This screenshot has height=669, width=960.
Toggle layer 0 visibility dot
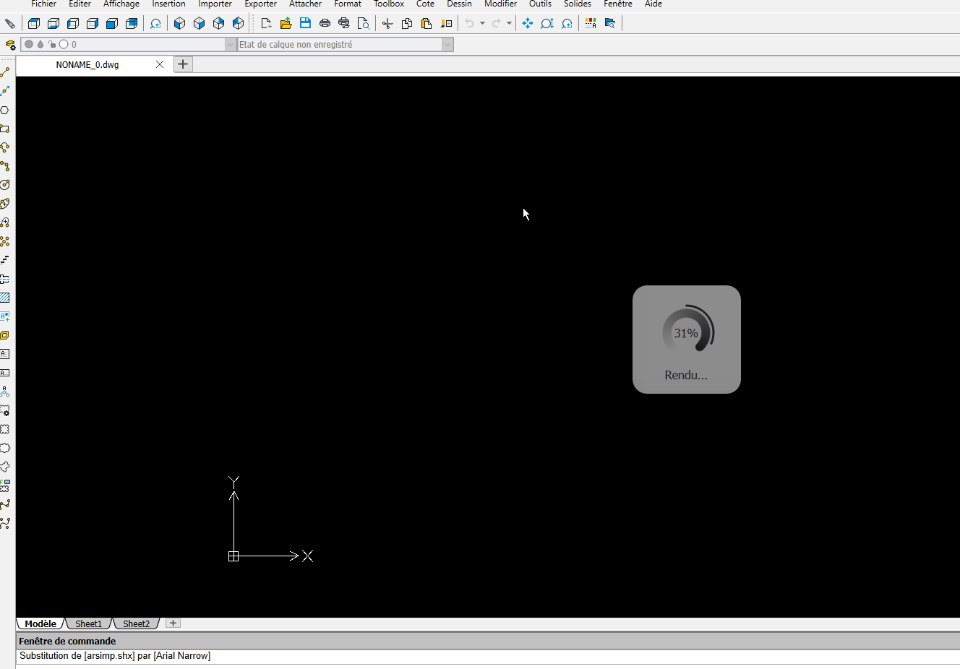point(29,45)
